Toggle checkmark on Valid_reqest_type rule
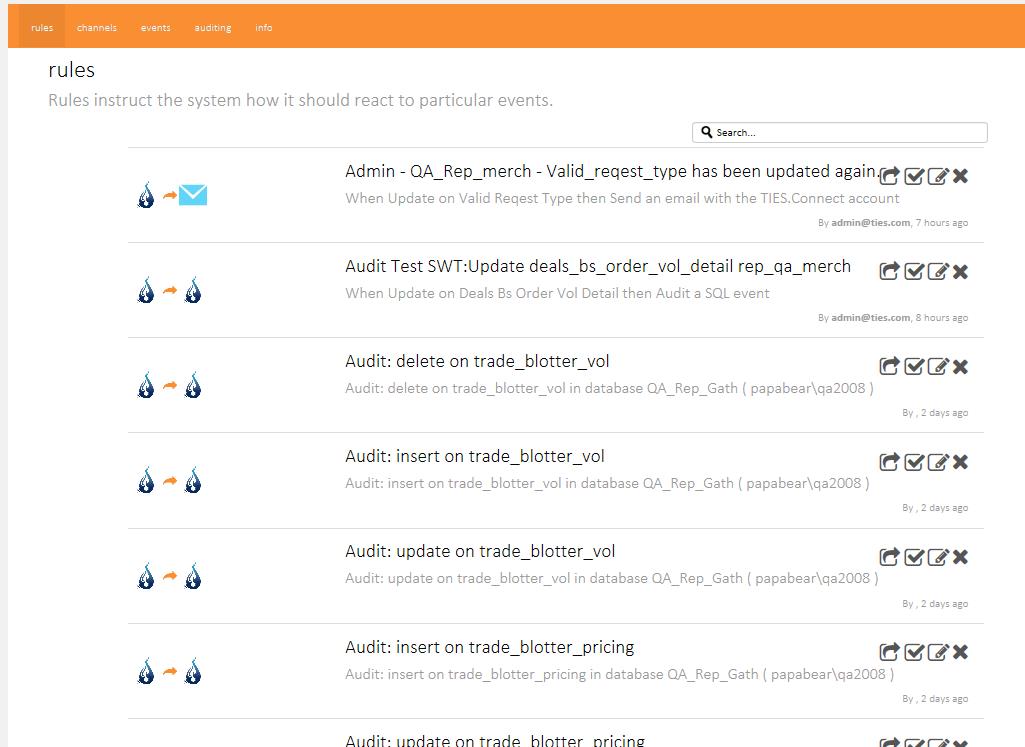Viewport: 1025px width, 747px height. click(x=913, y=176)
